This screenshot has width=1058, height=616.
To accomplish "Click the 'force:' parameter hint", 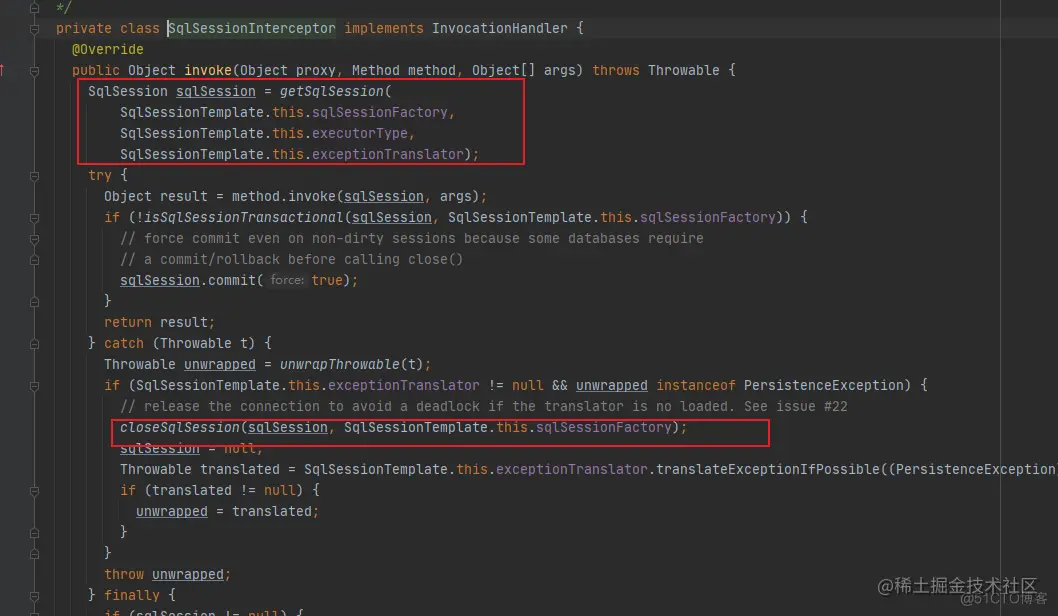I will click(287, 280).
